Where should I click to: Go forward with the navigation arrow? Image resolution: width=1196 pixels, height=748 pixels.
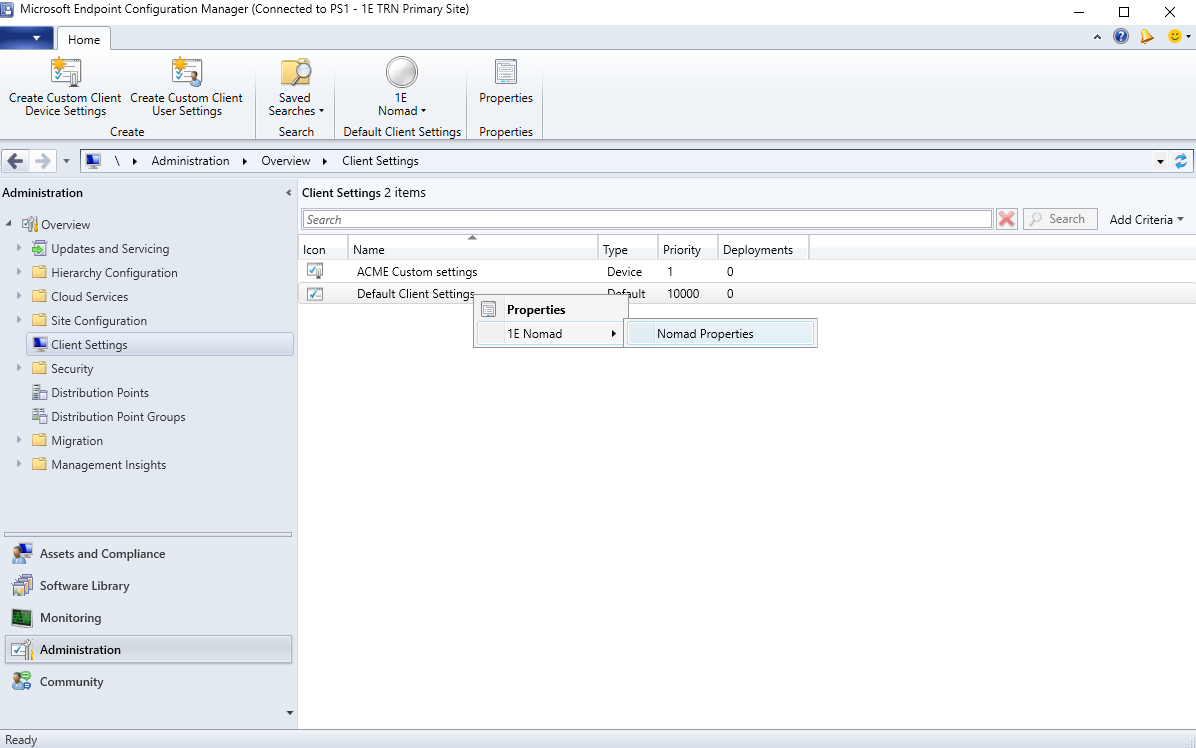pyautogui.click(x=43, y=161)
